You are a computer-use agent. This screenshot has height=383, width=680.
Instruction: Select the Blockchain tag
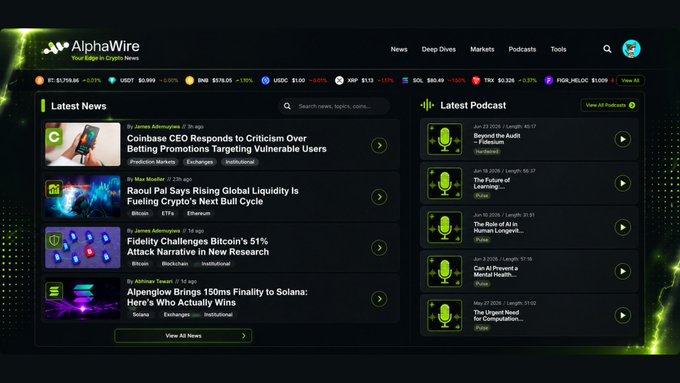tap(175, 264)
